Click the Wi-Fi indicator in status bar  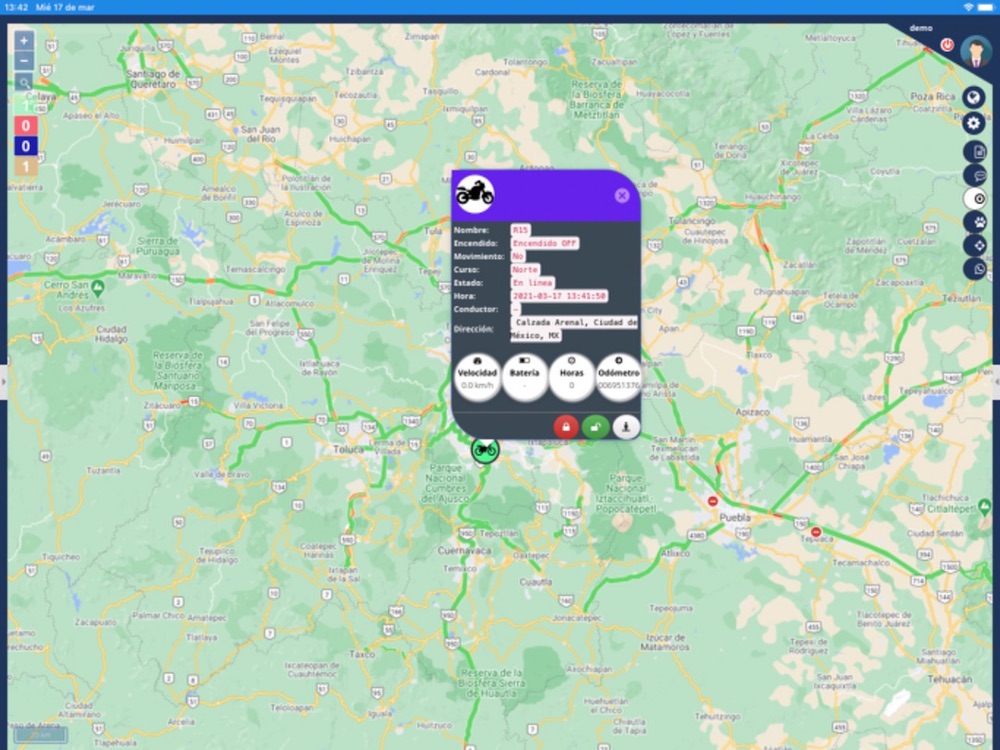[x=968, y=7]
